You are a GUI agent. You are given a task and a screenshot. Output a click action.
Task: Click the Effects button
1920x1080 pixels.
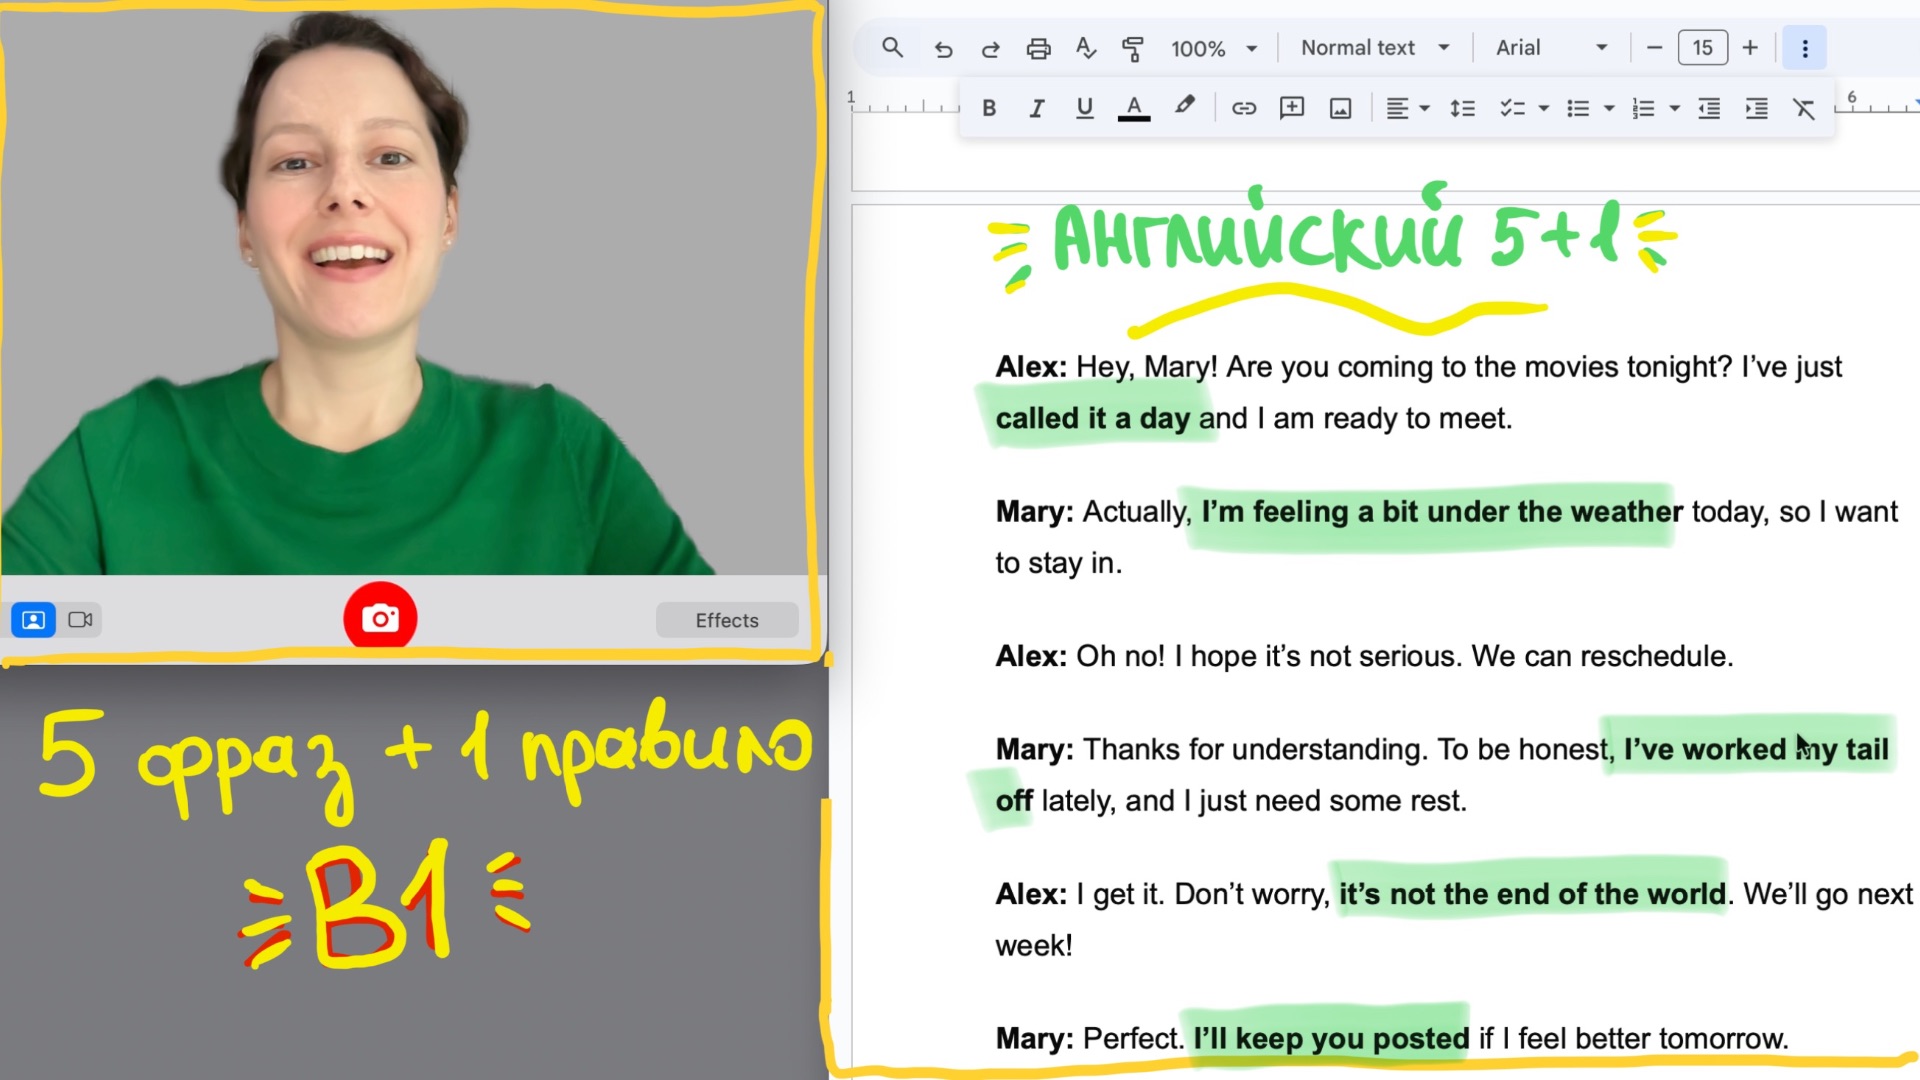pyautogui.click(x=727, y=620)
